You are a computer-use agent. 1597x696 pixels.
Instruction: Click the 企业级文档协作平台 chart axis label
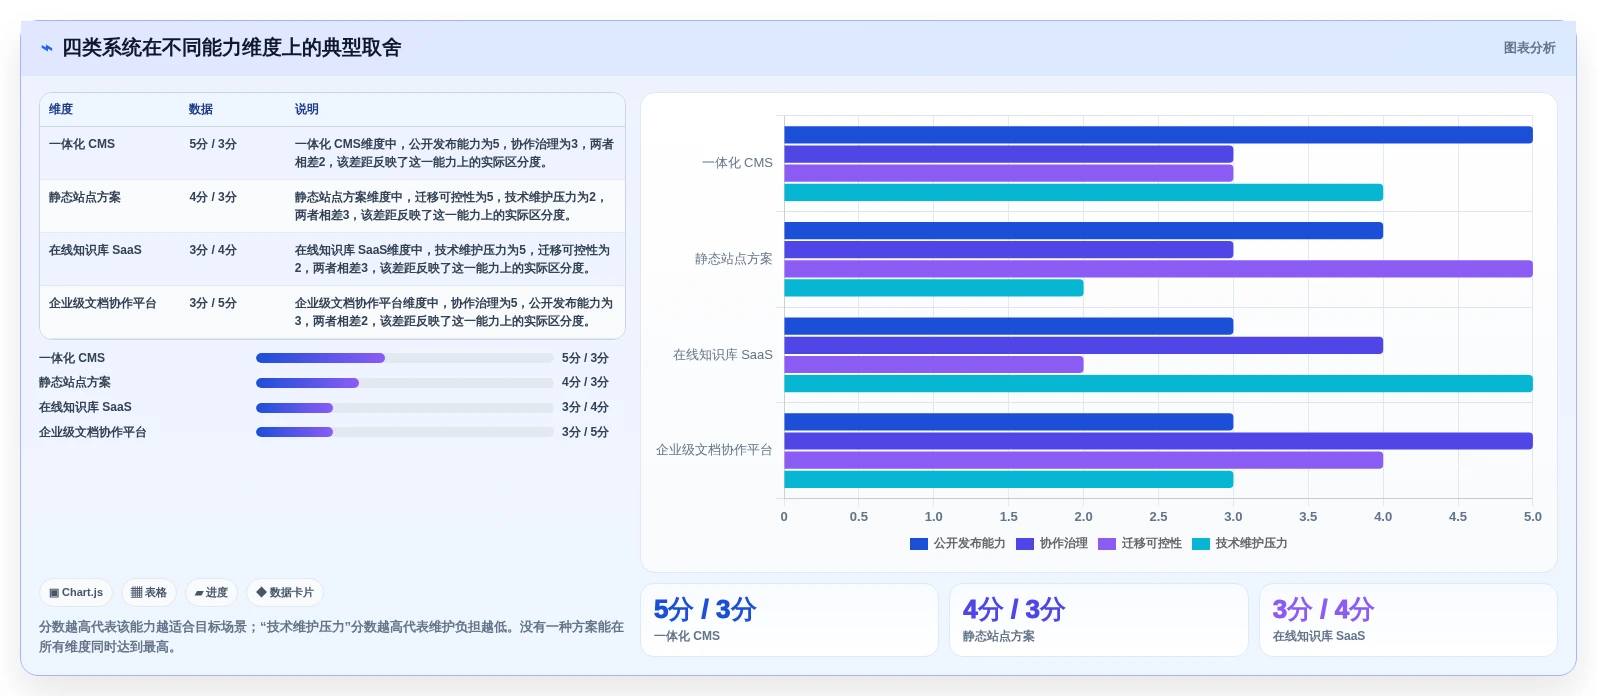714,450
